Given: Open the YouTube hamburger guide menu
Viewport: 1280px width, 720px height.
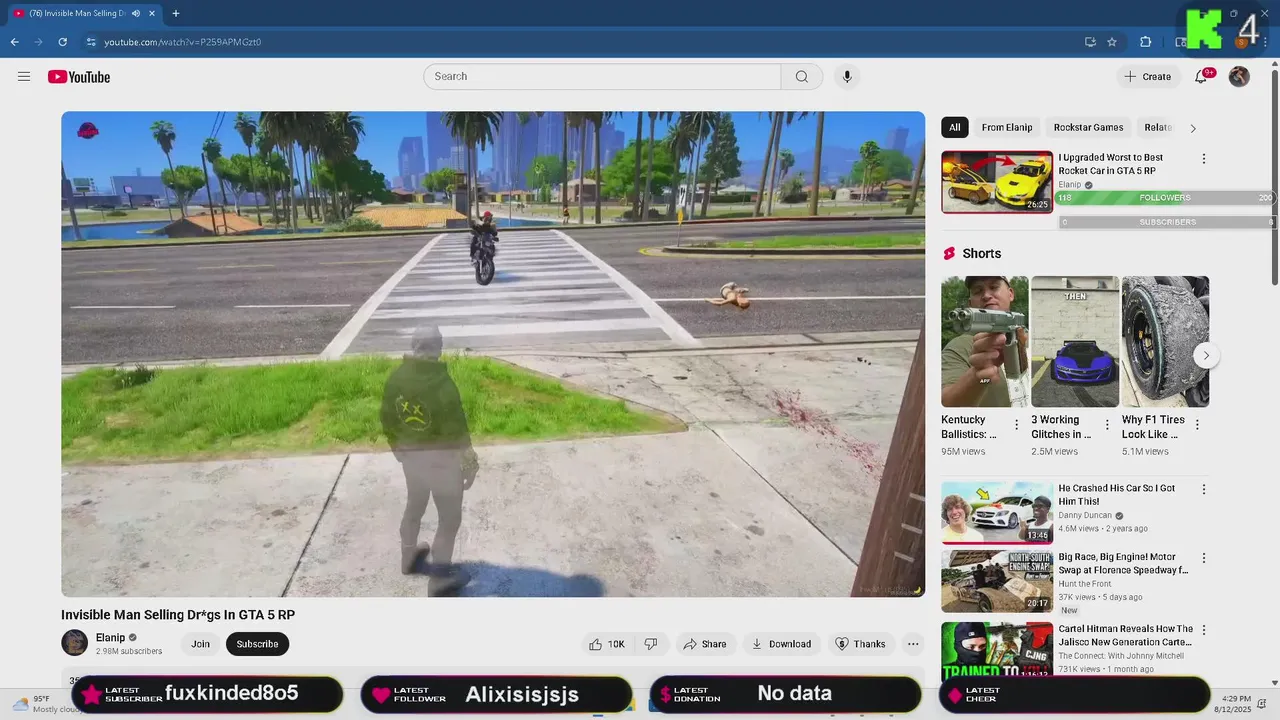Looking at the screenshot, I should click(x=24, y=77).
